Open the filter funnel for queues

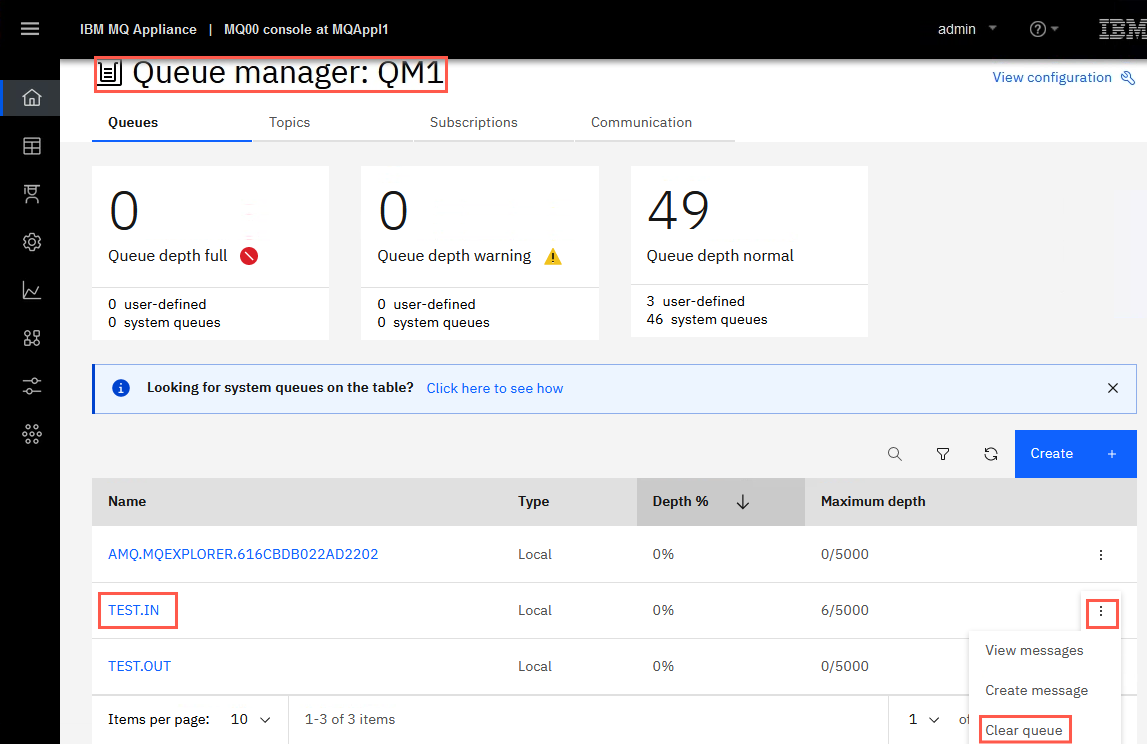[x=943, y=454]
